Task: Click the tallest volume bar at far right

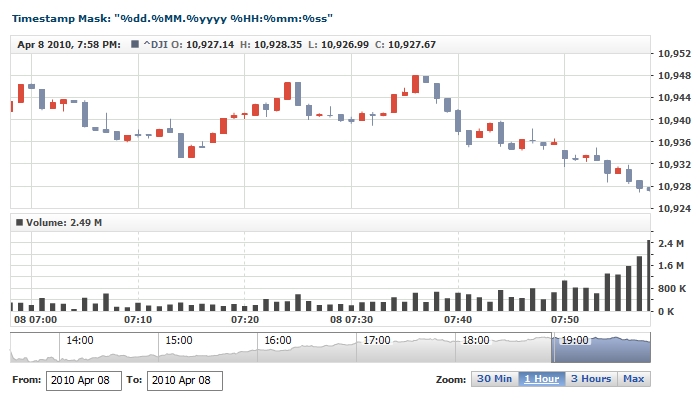Action: point(649,276)
